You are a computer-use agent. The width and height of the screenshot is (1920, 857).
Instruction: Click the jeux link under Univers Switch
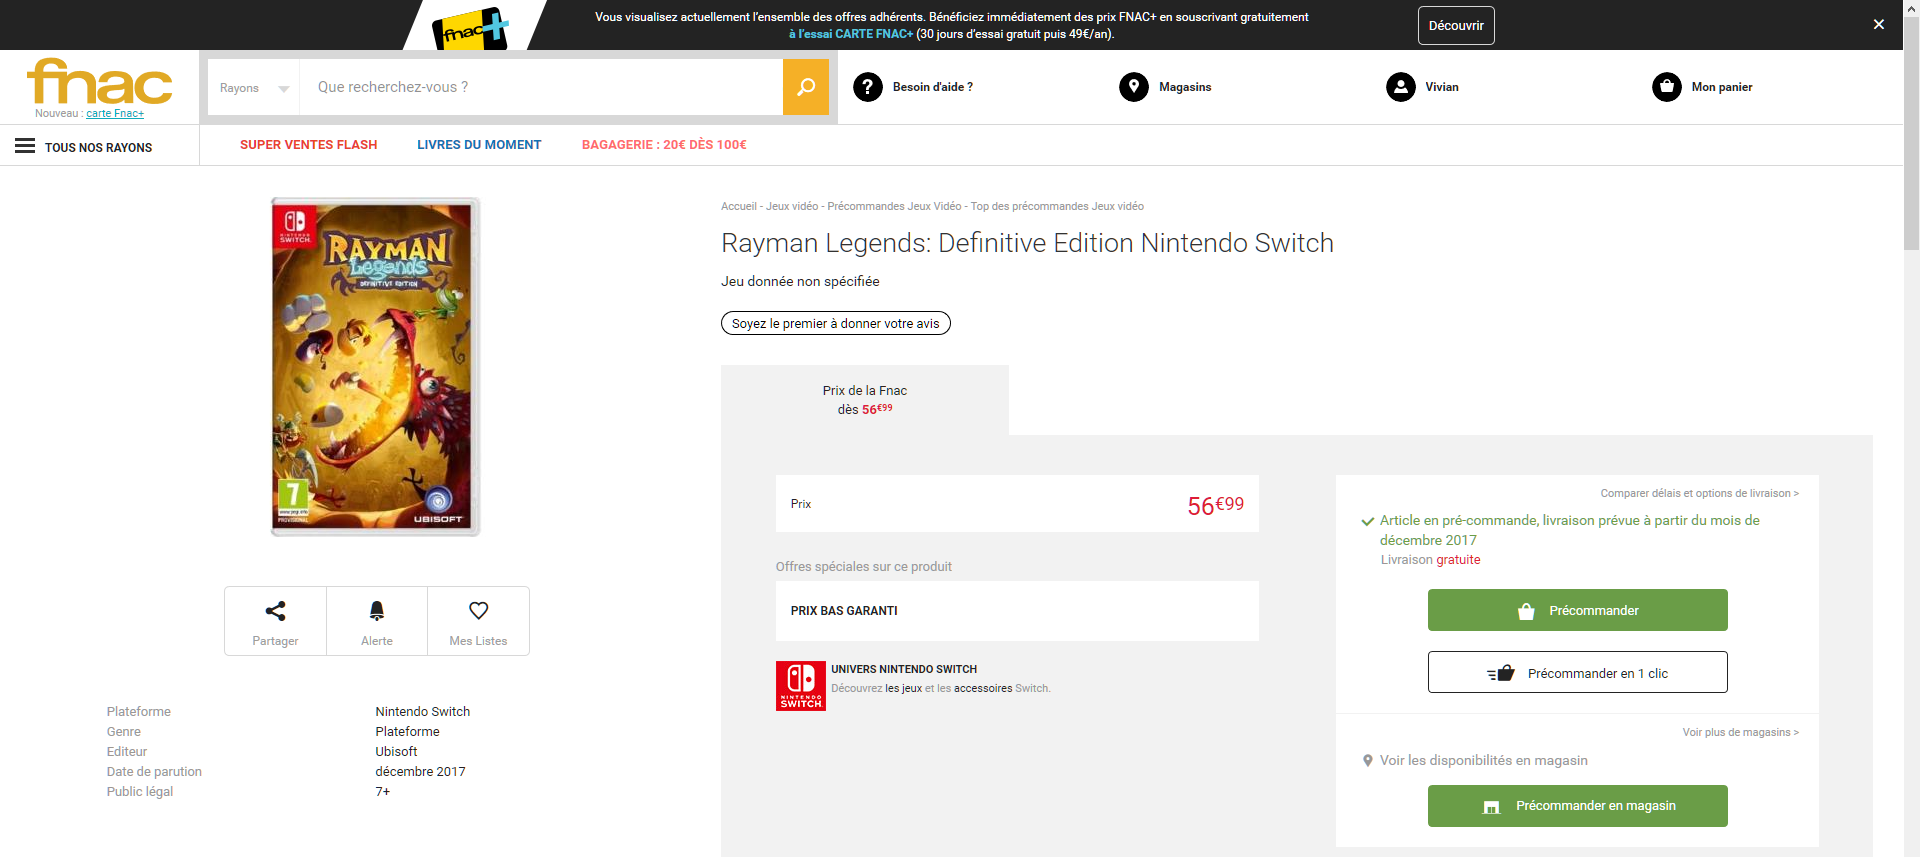[x=903, y=688]
